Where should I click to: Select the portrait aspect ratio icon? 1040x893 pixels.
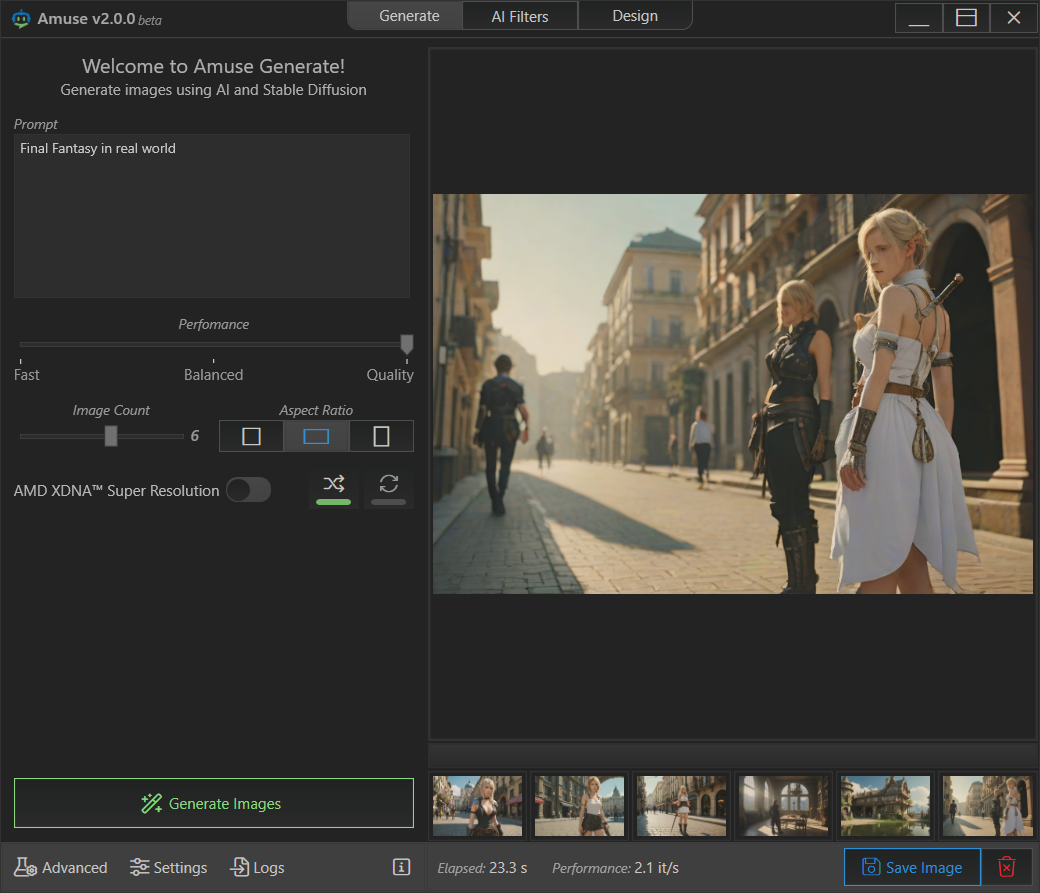coord(381,436)
